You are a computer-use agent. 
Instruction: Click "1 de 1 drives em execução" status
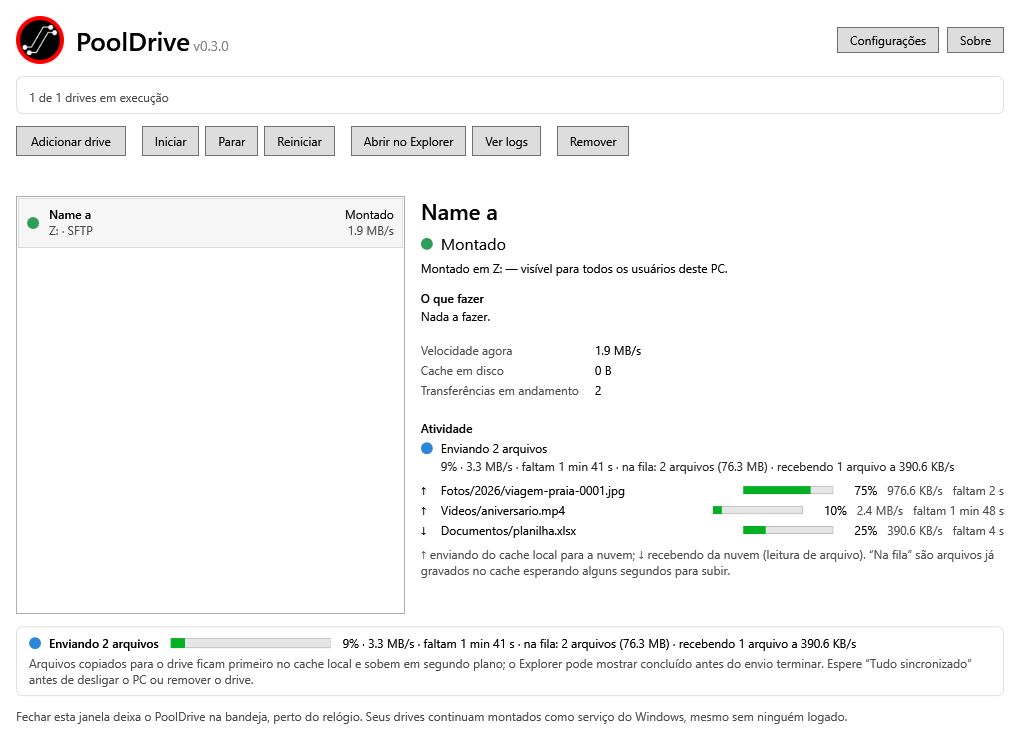click(99, 98)
